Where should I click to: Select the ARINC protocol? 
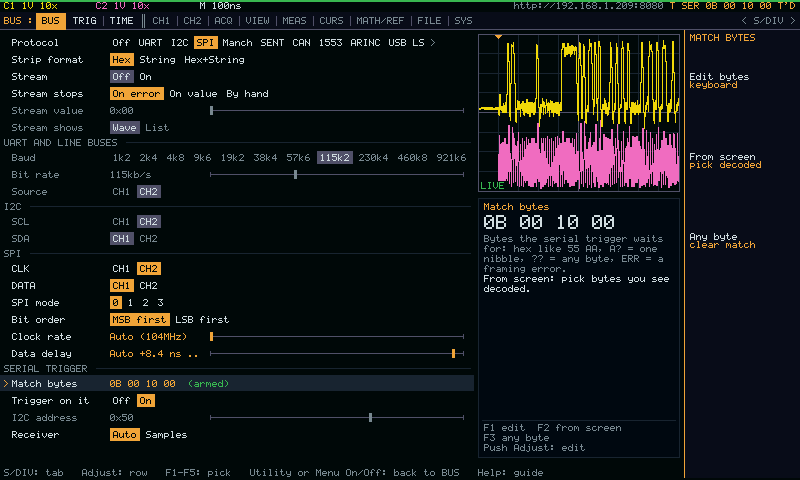click(365, 43)
